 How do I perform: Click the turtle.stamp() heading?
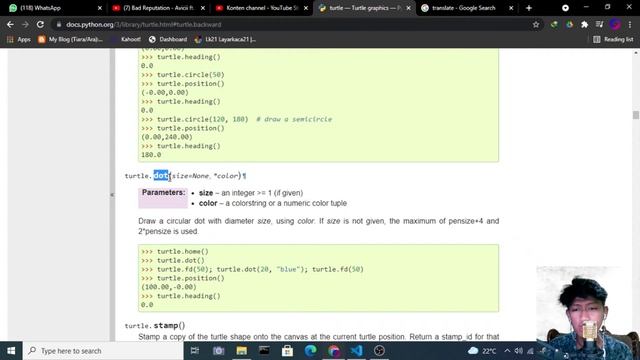tap(155, 325)
